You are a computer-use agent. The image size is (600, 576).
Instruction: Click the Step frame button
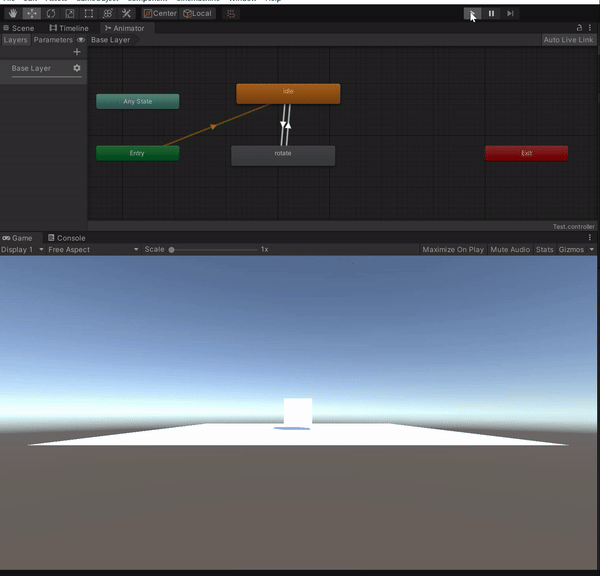(x=510, y=14)
